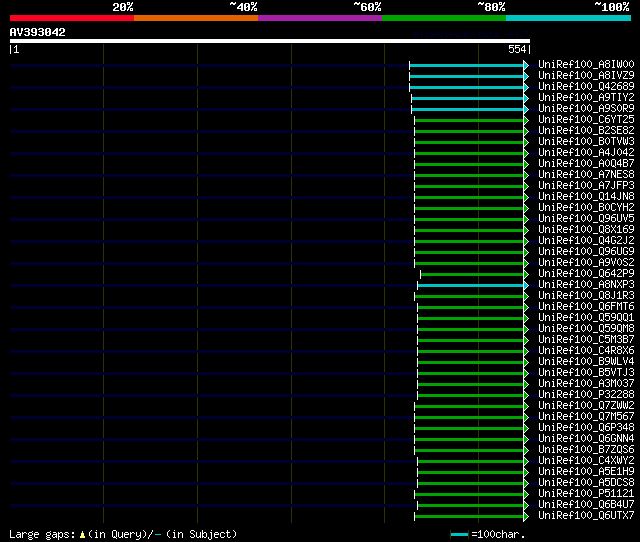This screenshot has height=542, width=640.
Task: Click the UniRef100_Q8J1R3 label
Action: coord(586,296)
